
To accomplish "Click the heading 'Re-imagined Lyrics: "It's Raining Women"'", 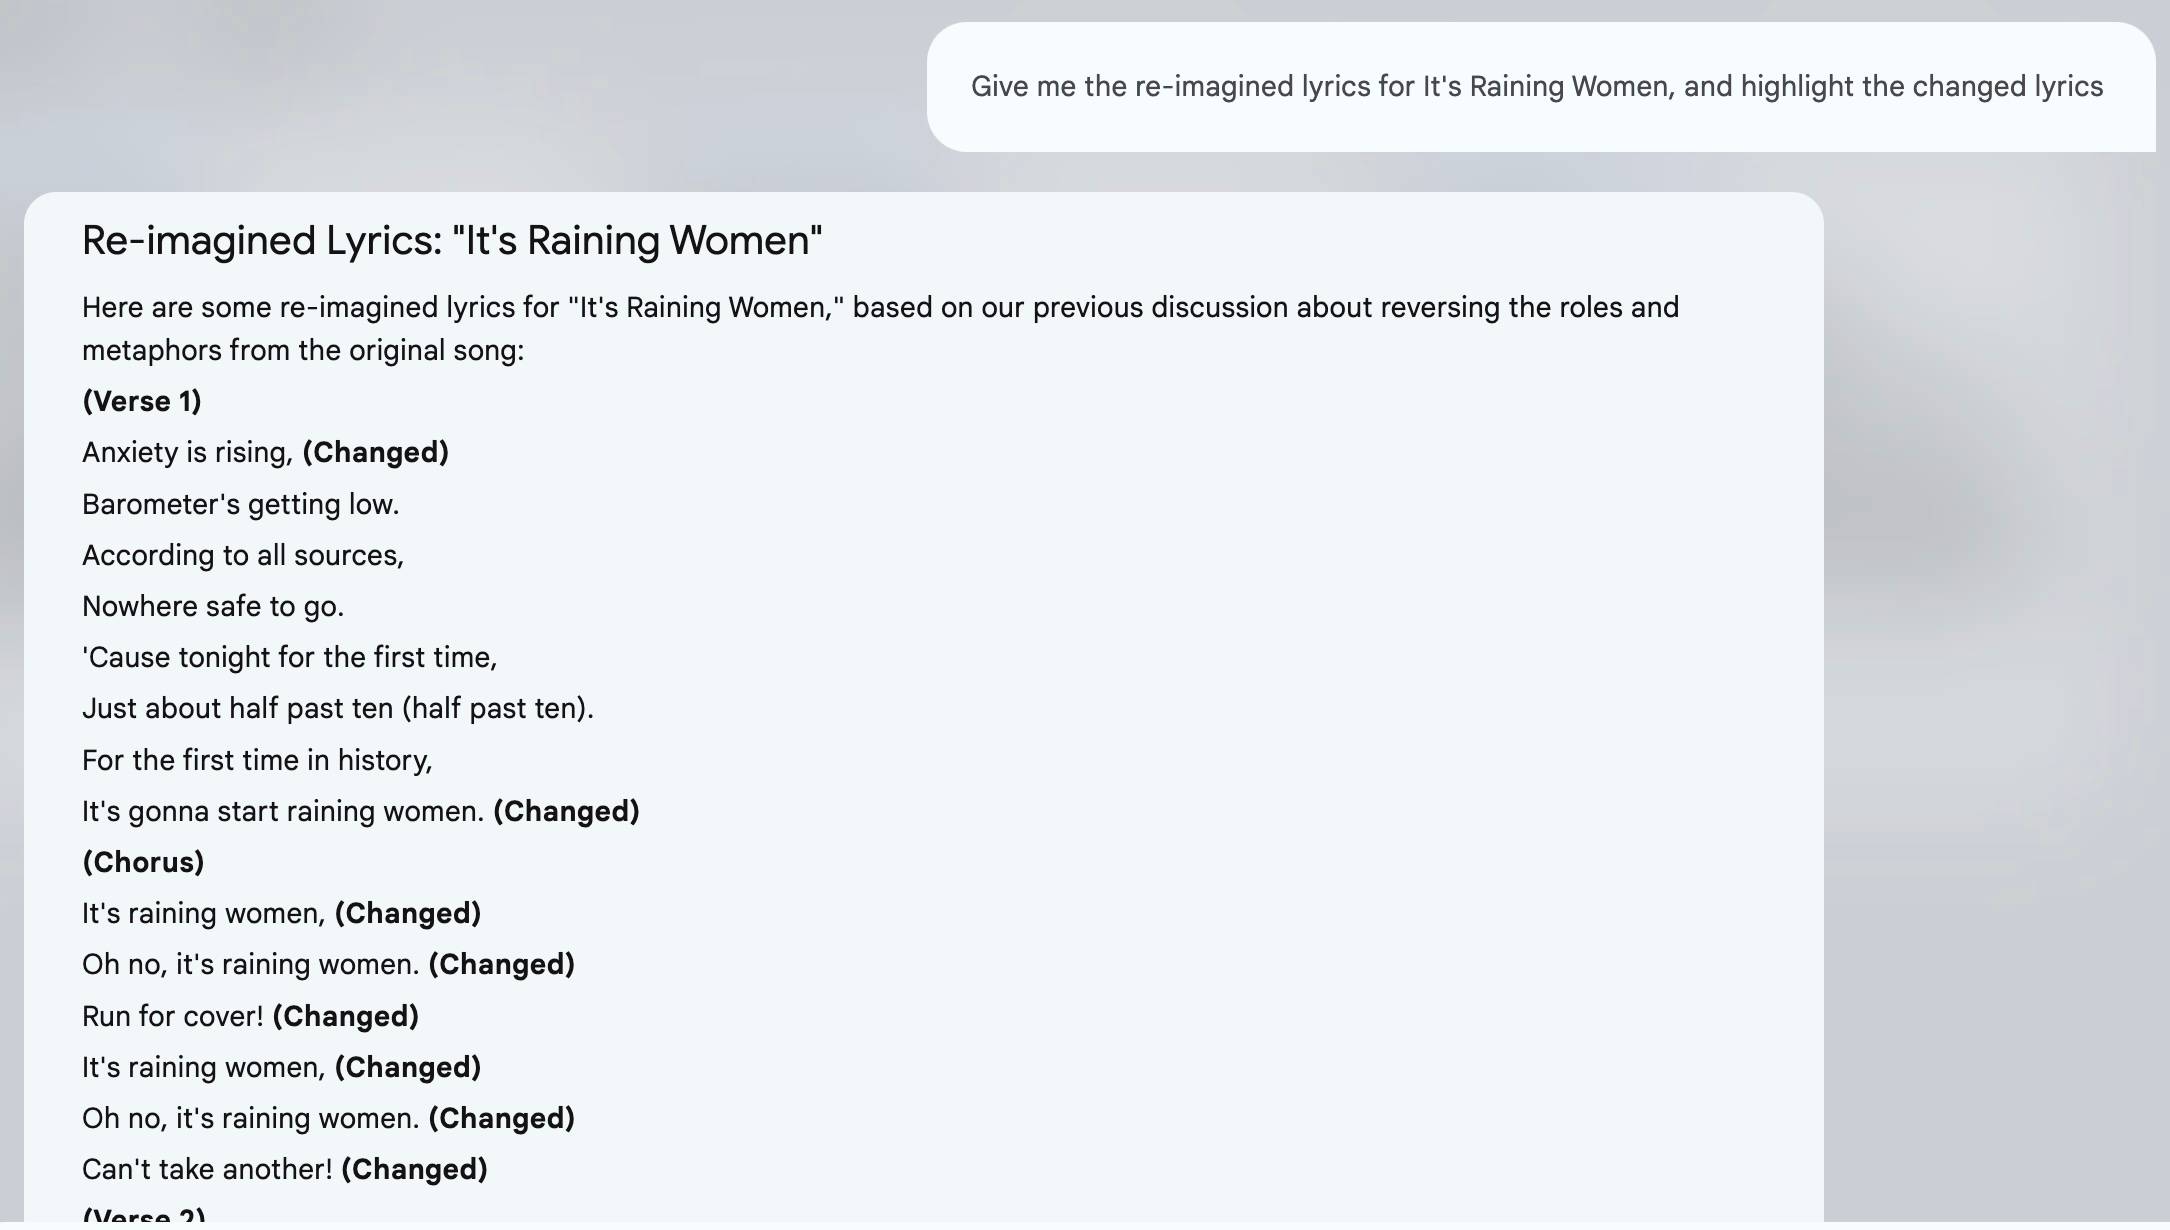I will [x=452, y=241].
